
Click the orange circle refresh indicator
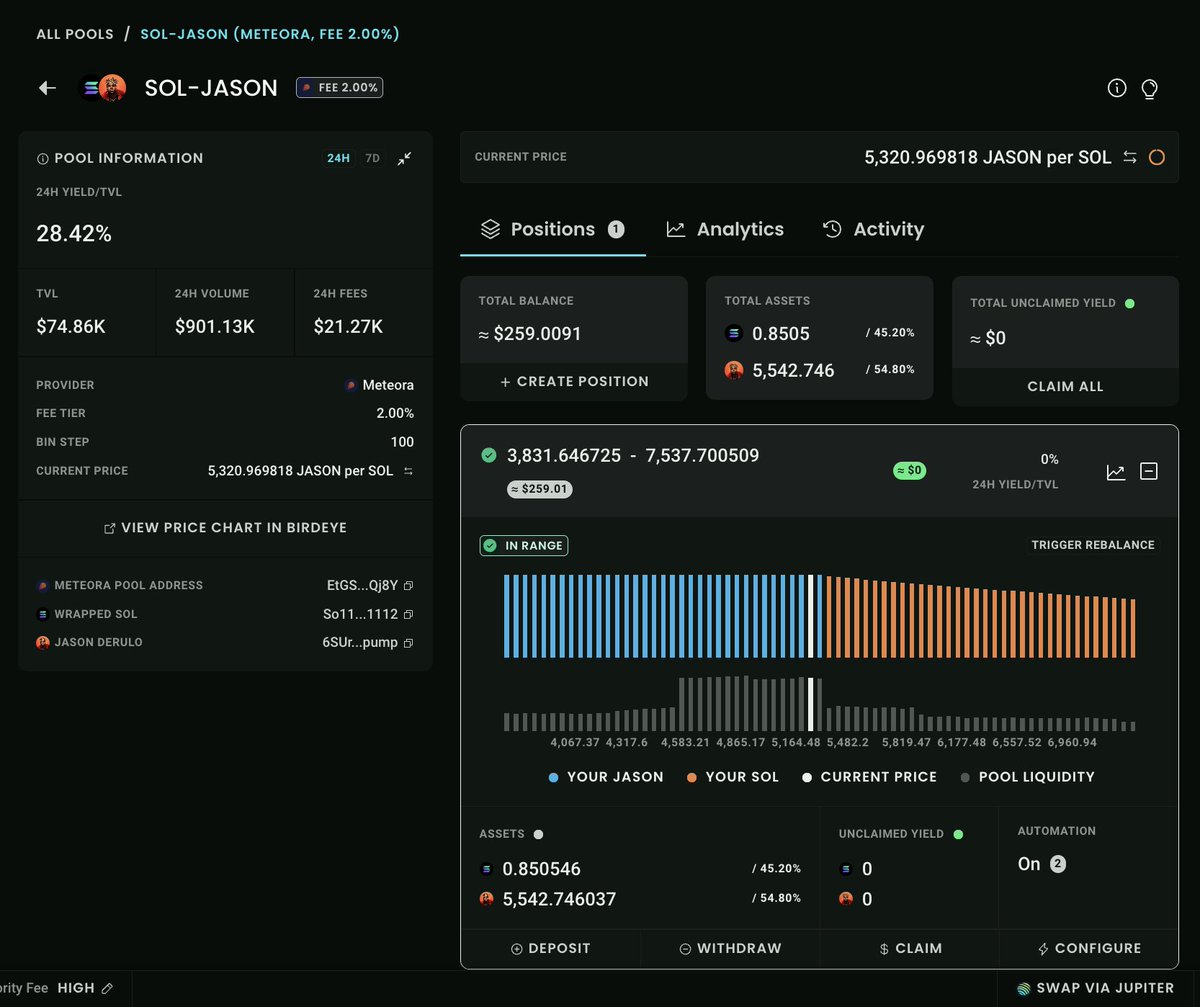(1157, 157)
